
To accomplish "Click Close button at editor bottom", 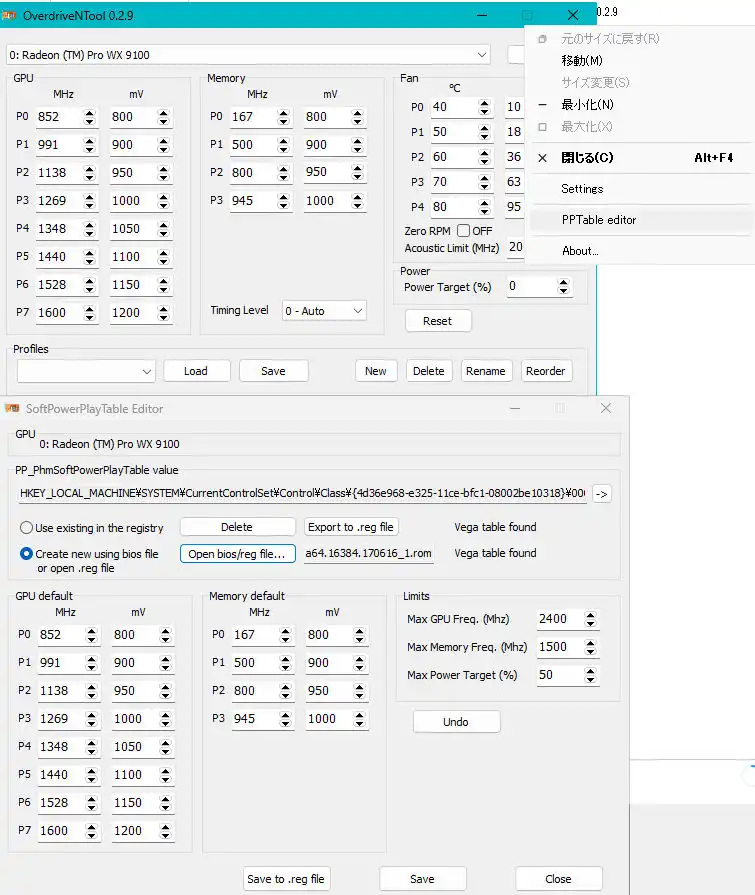I will (558, 879).
